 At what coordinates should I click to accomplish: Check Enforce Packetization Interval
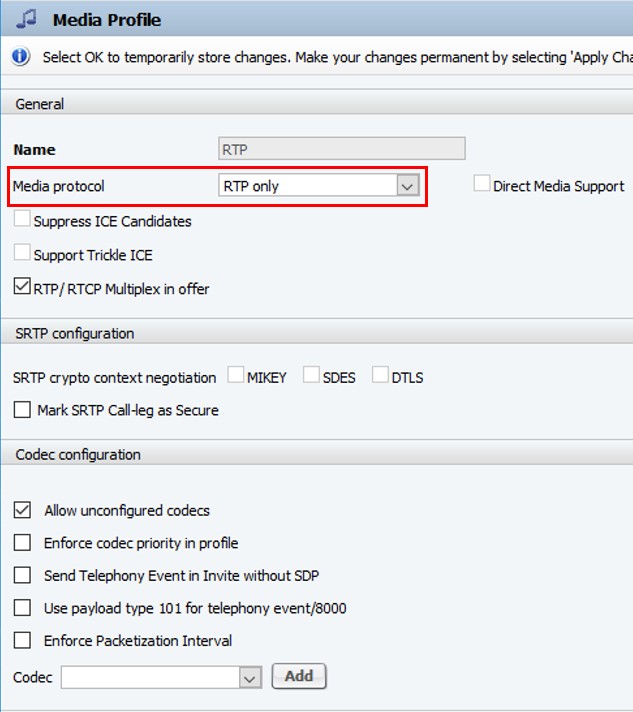(22, 640)
